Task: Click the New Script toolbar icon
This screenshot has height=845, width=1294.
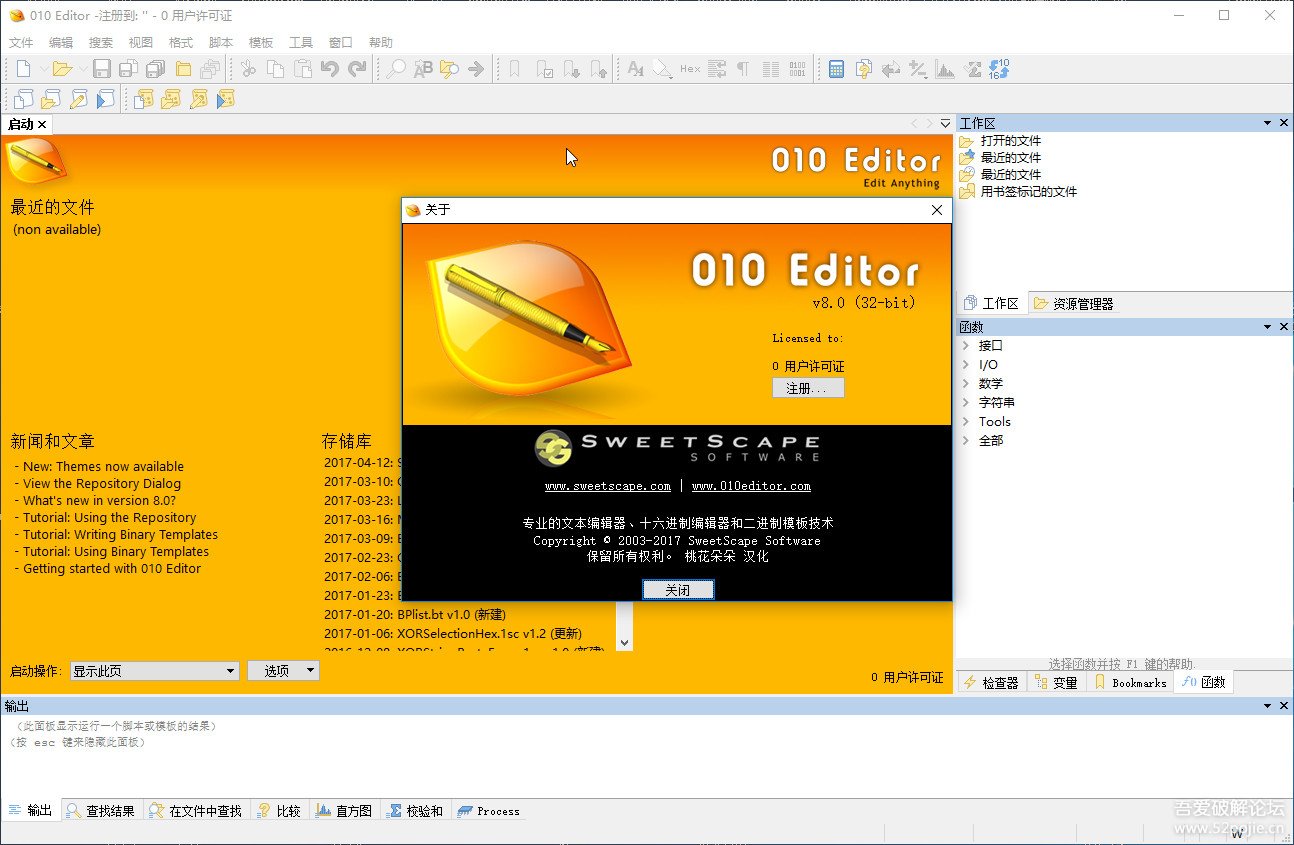Action: coord(23,98)
